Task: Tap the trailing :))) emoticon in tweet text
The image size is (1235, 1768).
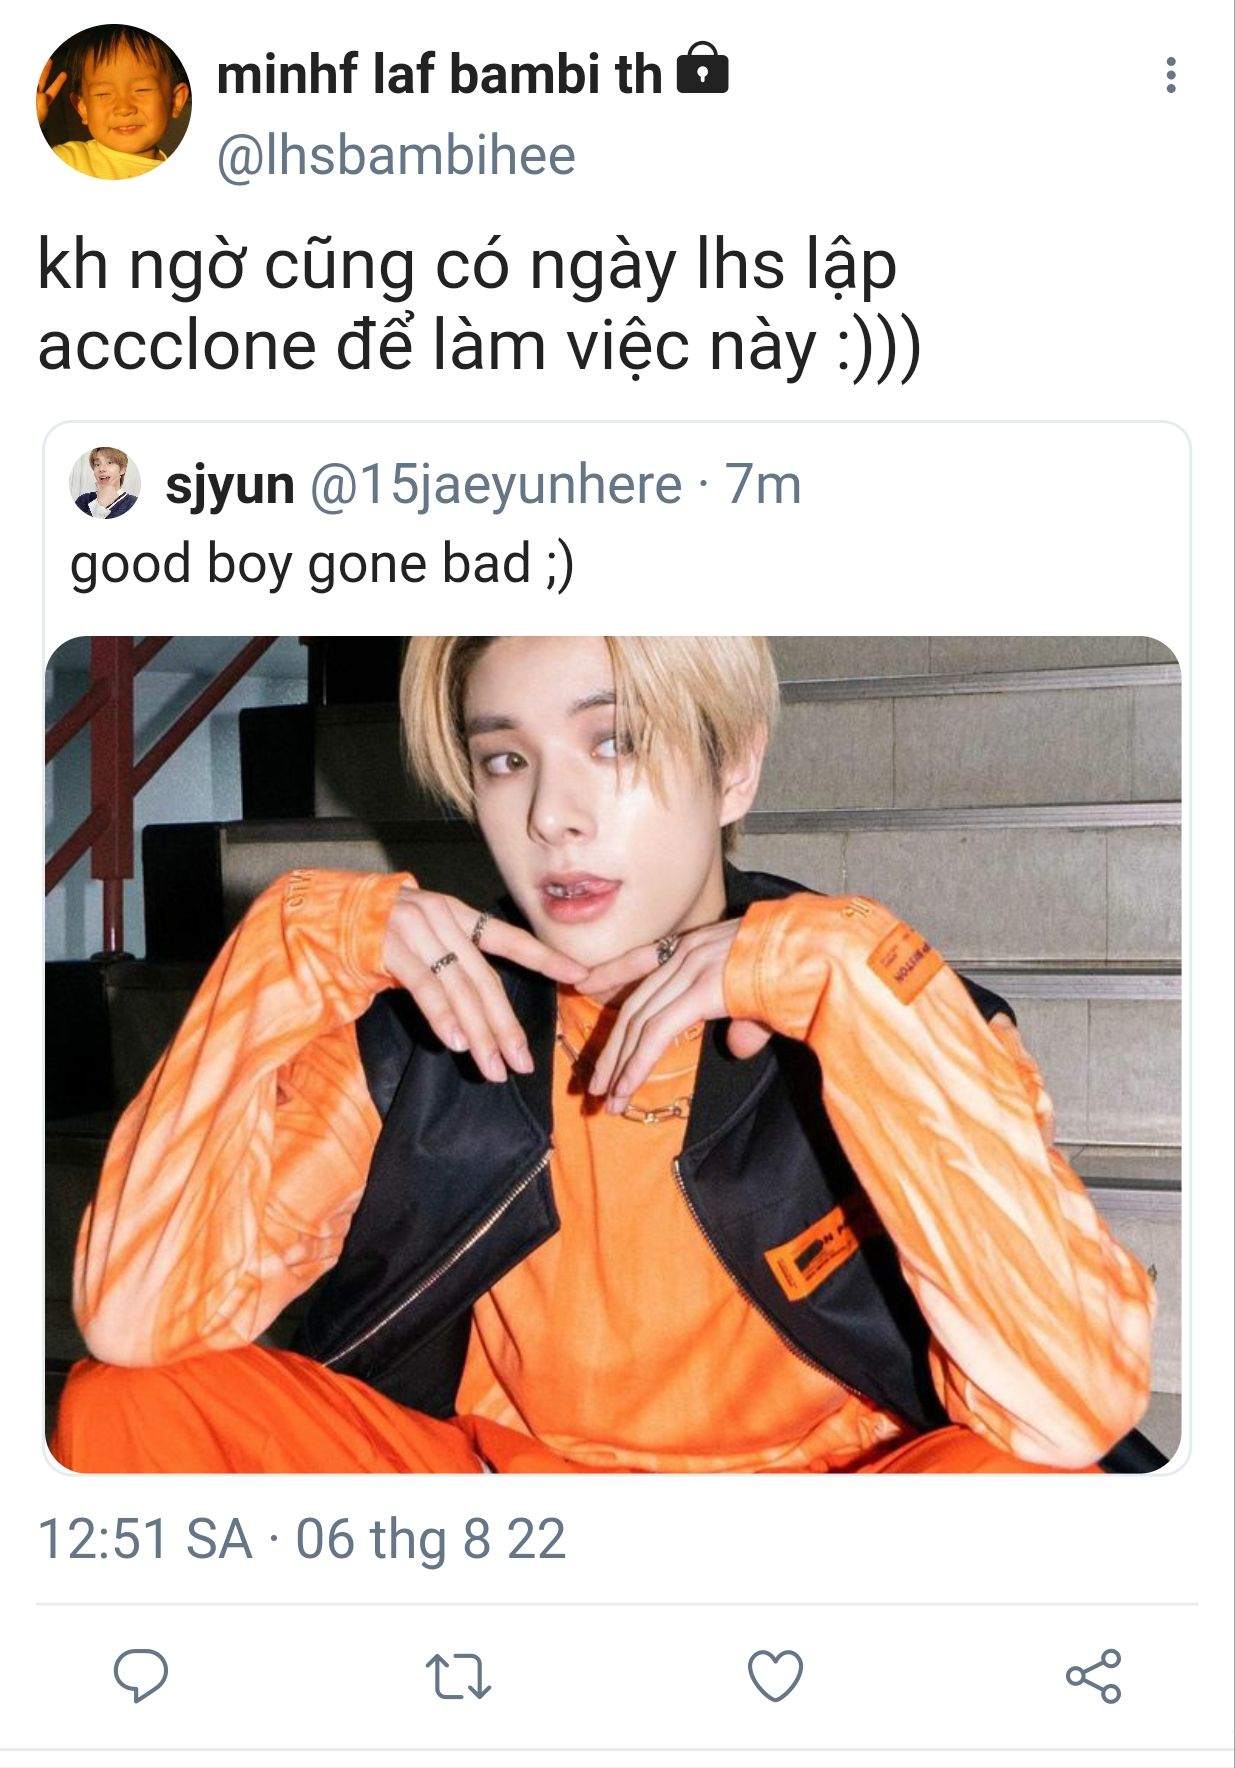Action: pos(878,347)
